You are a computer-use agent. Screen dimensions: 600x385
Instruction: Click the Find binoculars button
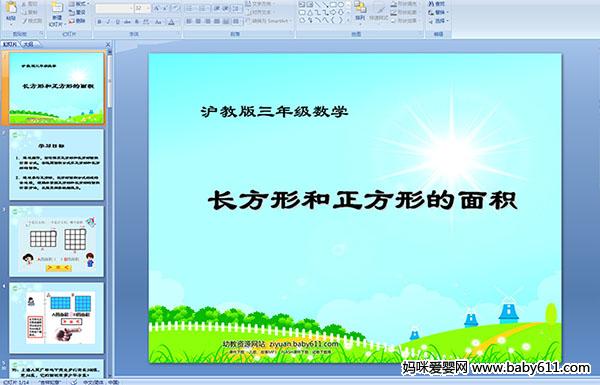[437, 3]
